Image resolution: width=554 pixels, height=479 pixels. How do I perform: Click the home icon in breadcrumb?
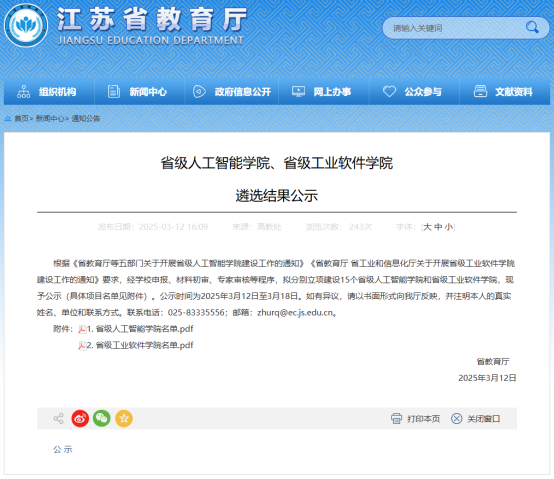tap(8, 119)
